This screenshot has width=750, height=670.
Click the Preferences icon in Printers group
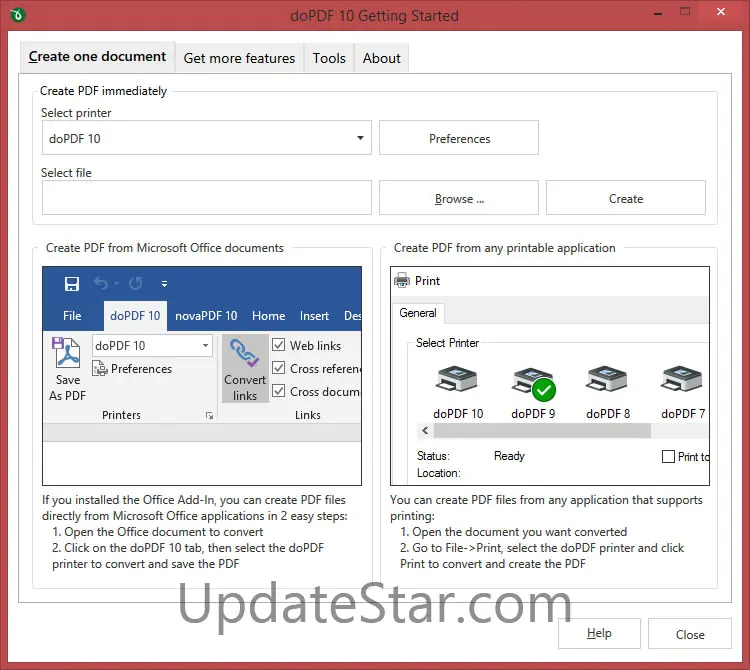(x=100, y=368)
